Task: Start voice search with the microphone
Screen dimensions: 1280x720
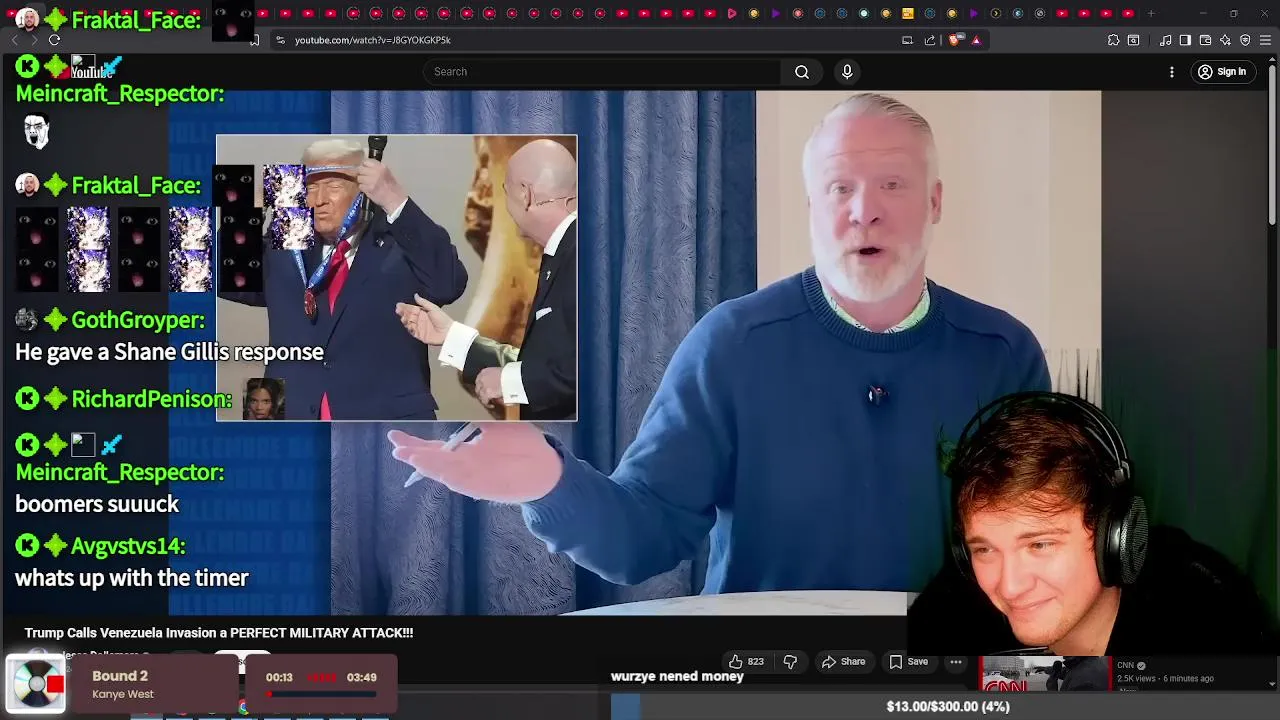Action: 847,71
